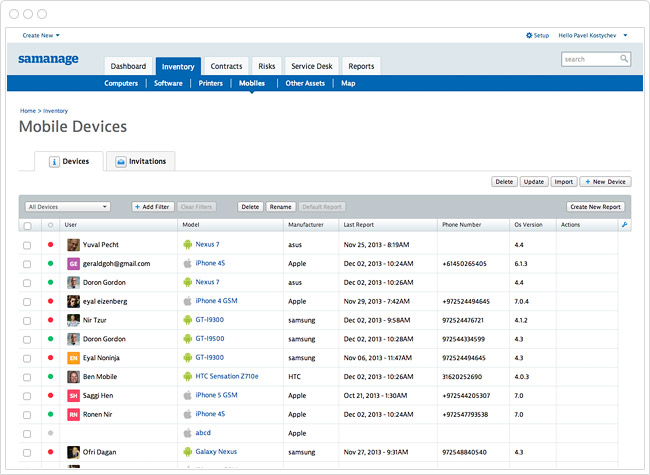Open the Galaxy Nexus device link
The width and height of the screenshot is (650, 475).
216,452
